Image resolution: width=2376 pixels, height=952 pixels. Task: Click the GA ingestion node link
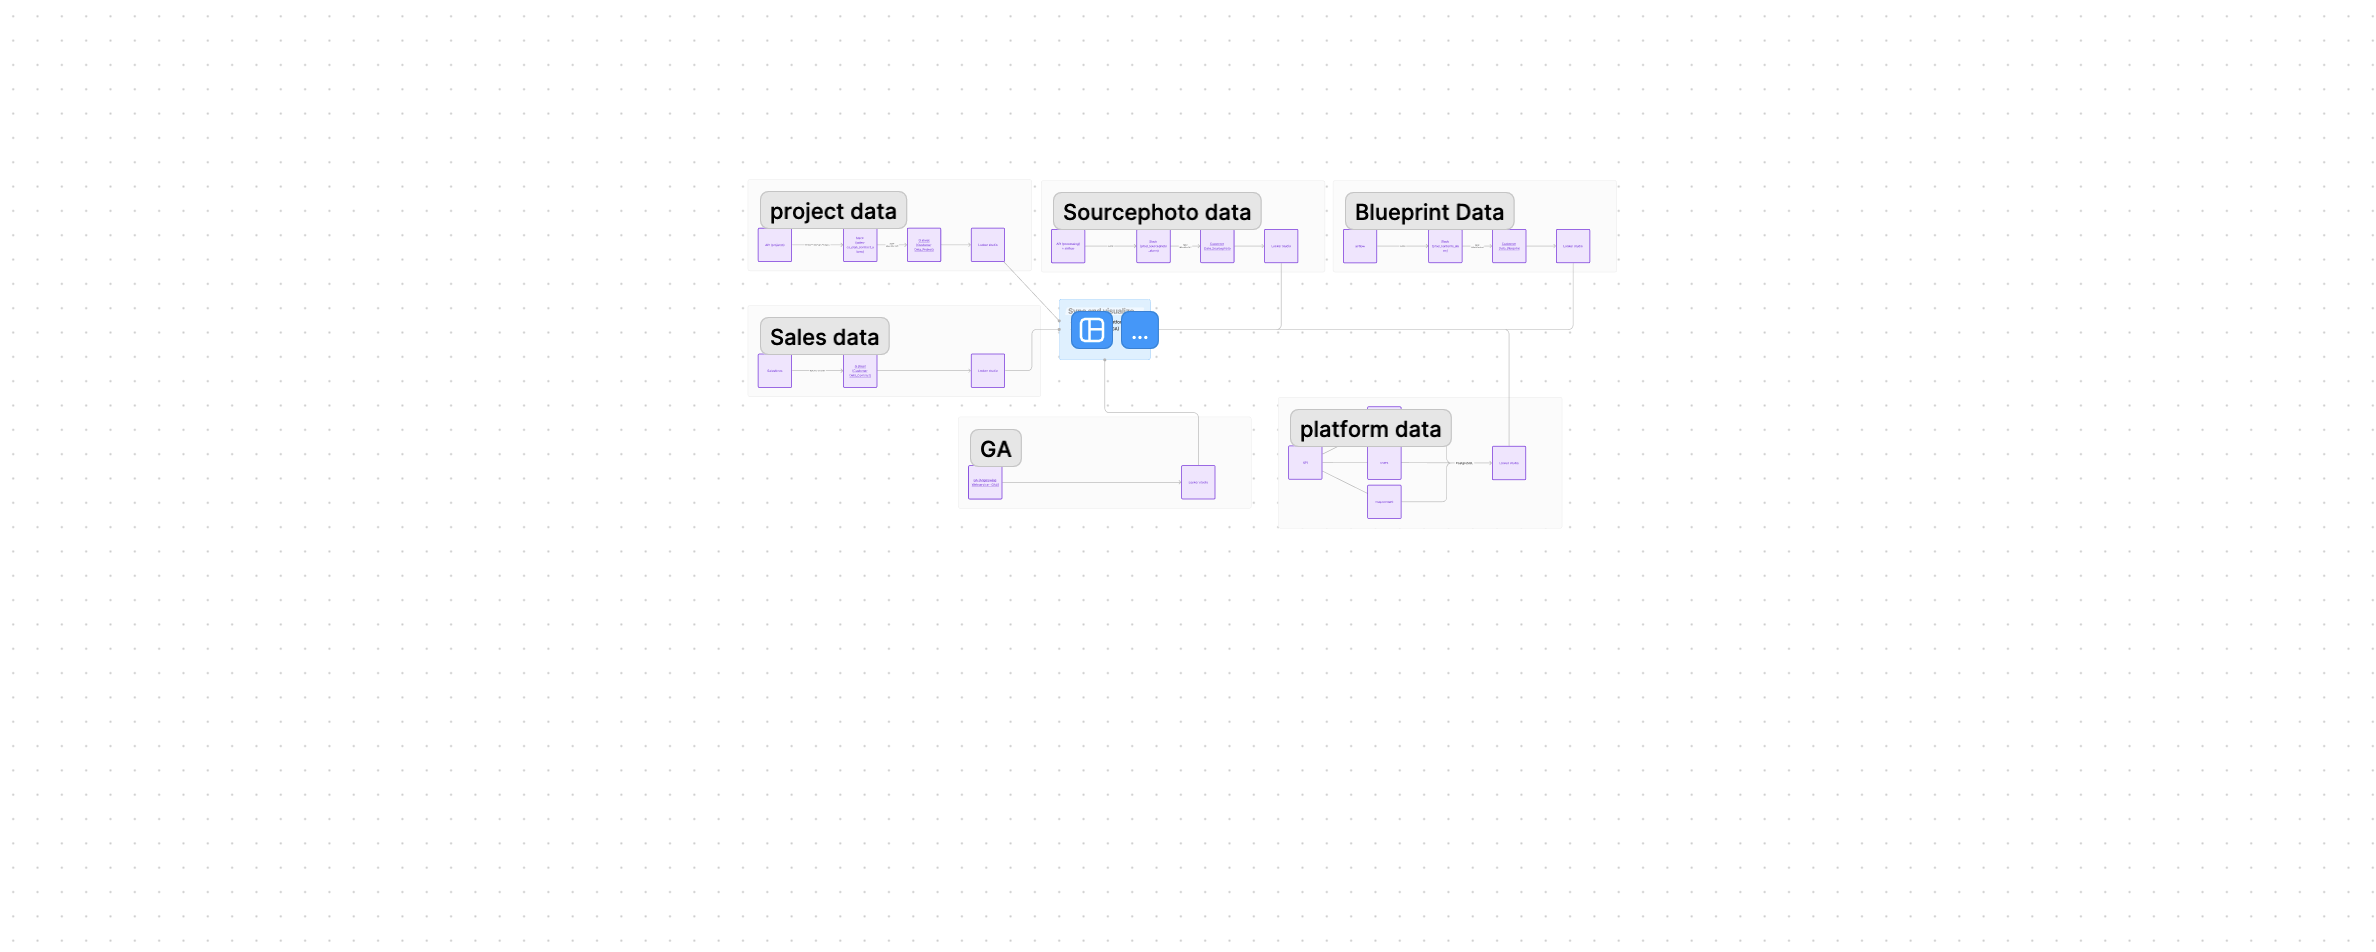coord(985,483)
